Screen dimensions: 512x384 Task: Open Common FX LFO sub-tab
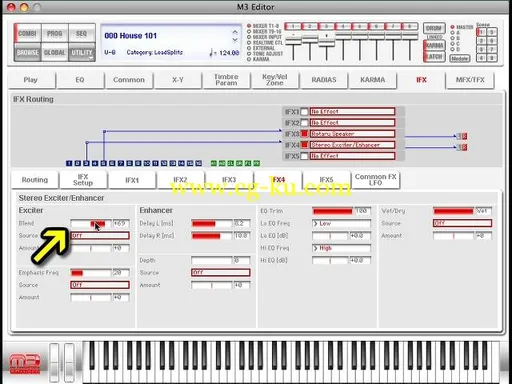[375, 180]
